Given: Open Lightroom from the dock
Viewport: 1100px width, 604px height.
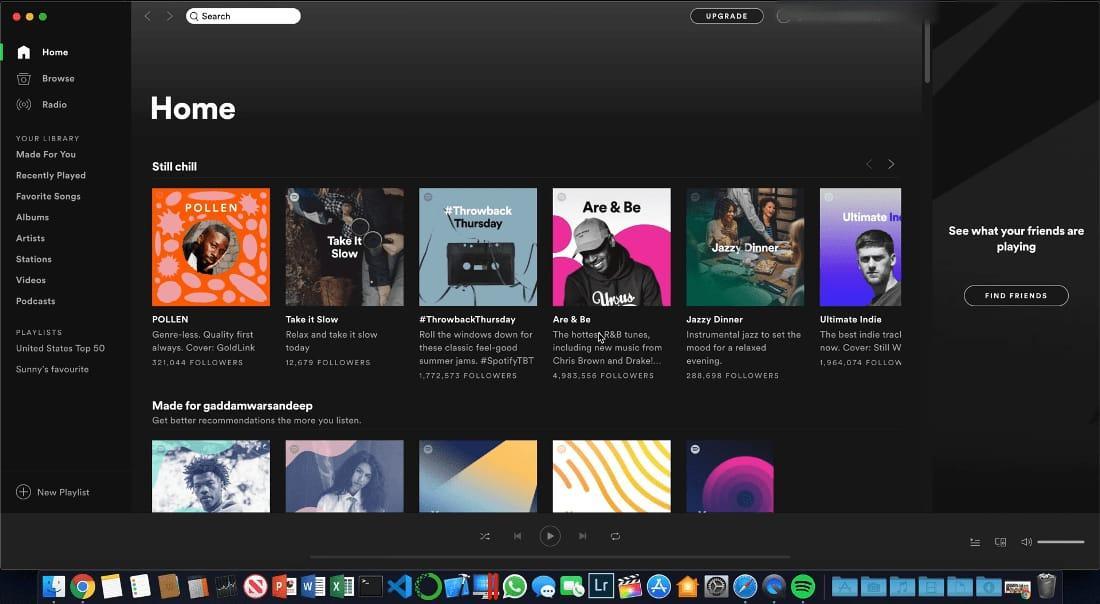Looking at the screenshot, I should tap(601, 586).
